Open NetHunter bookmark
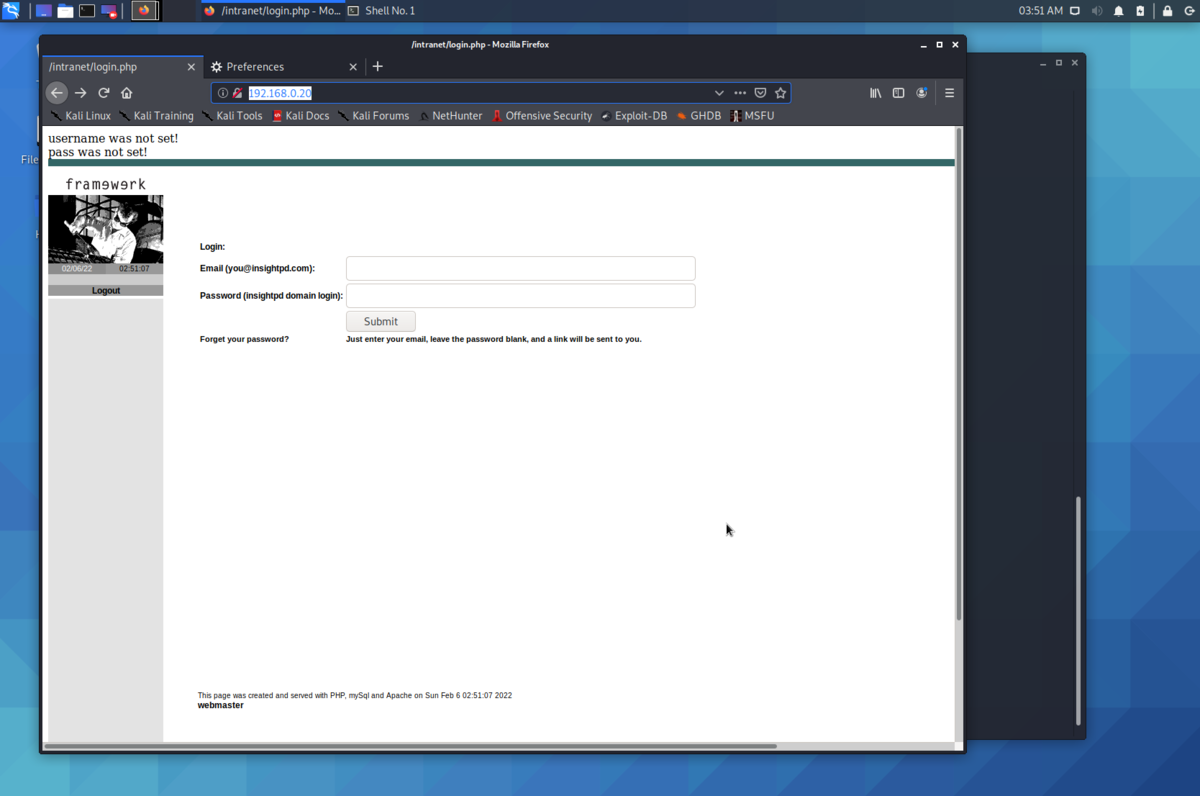The width and height of the screenshot is (1200, 796). pyautogui.click(x=450, y=116)
